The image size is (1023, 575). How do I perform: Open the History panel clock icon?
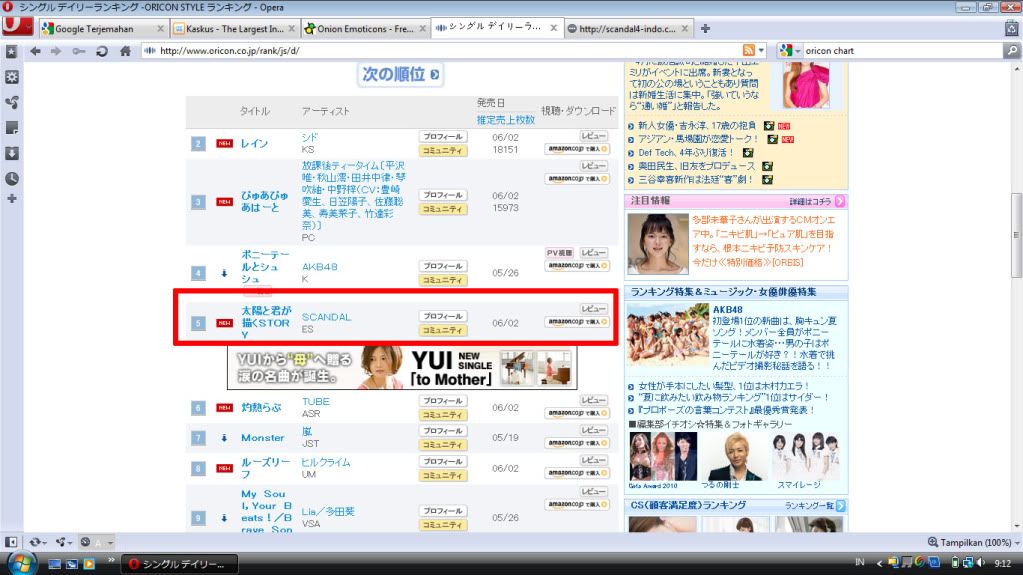12,178
